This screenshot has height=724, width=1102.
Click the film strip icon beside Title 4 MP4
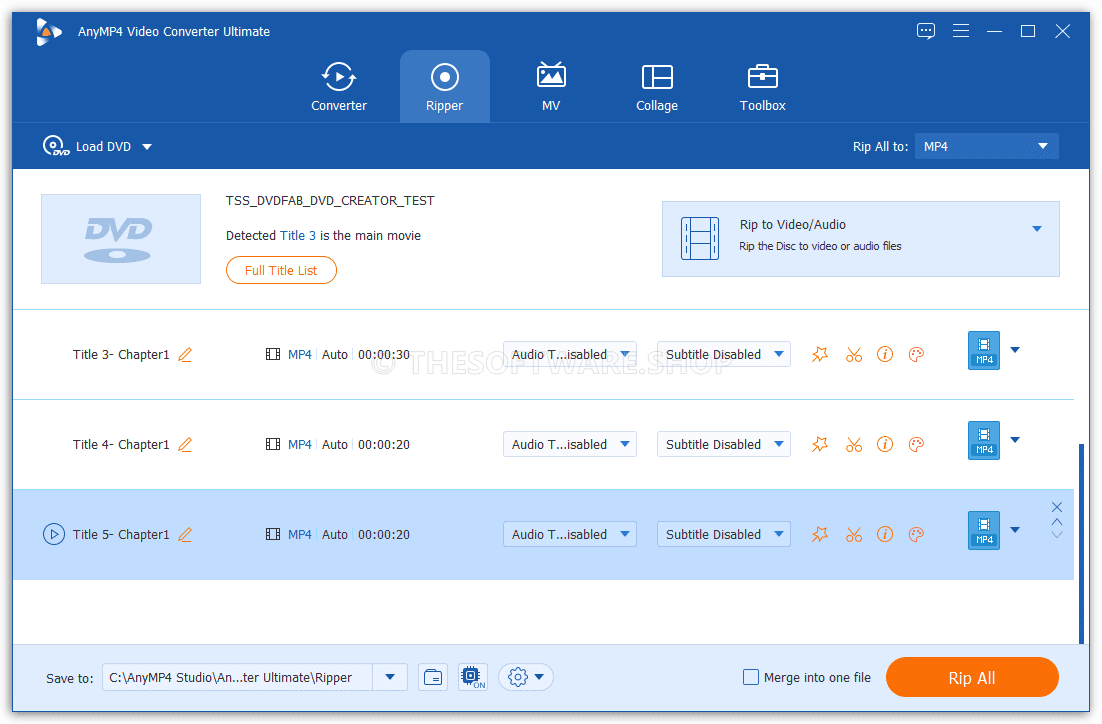(273, 444)
